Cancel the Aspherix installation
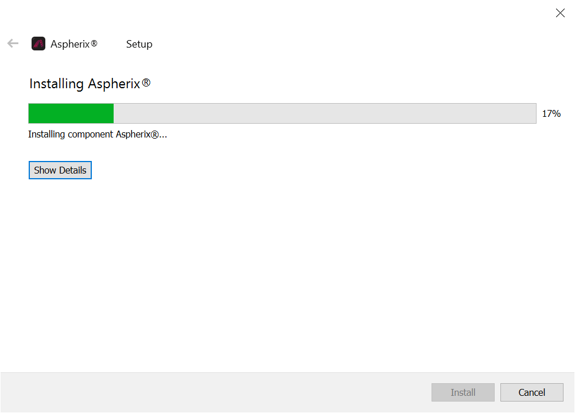The height and width of the screenshot is (413, 575). point(532,392)
